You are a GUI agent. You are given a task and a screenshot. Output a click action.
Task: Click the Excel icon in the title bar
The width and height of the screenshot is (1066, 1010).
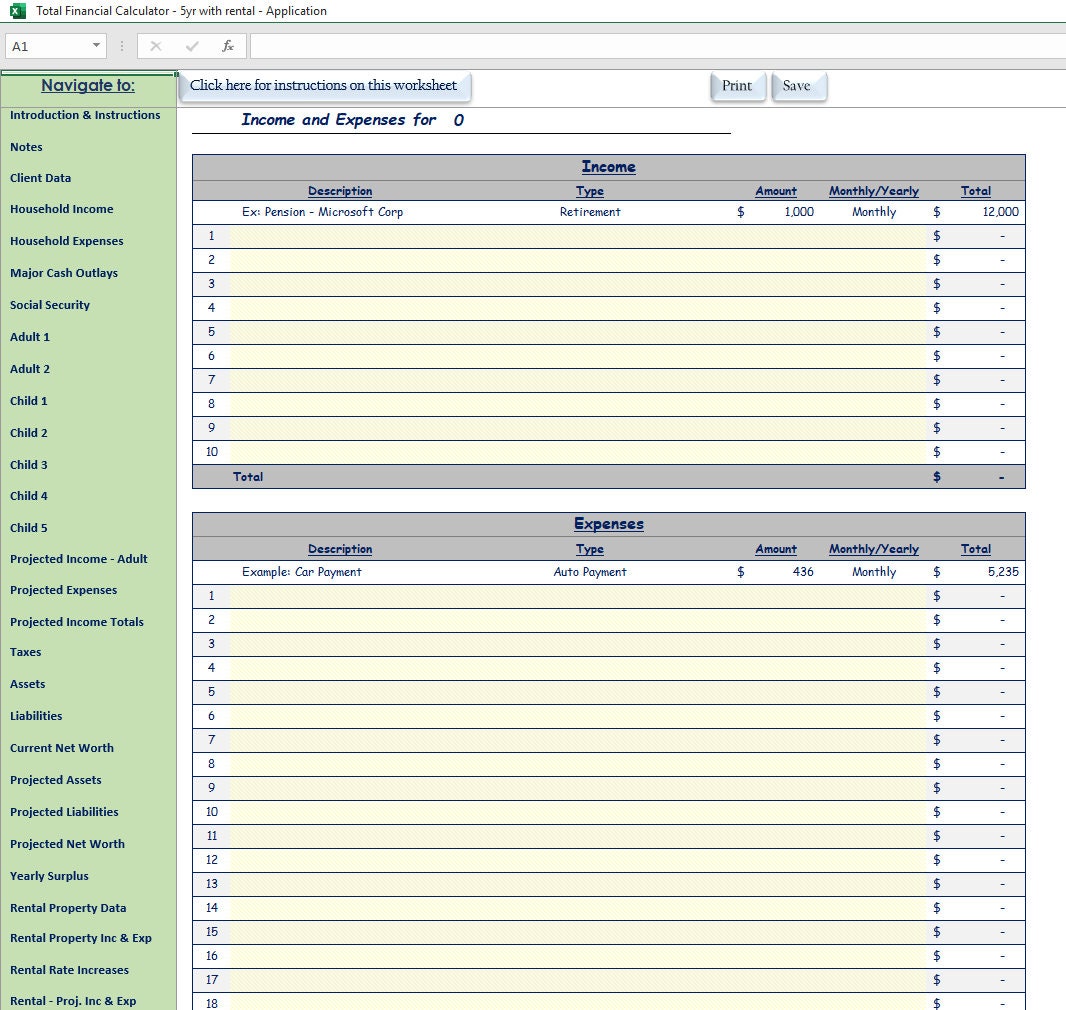click(x=16, y=11)
